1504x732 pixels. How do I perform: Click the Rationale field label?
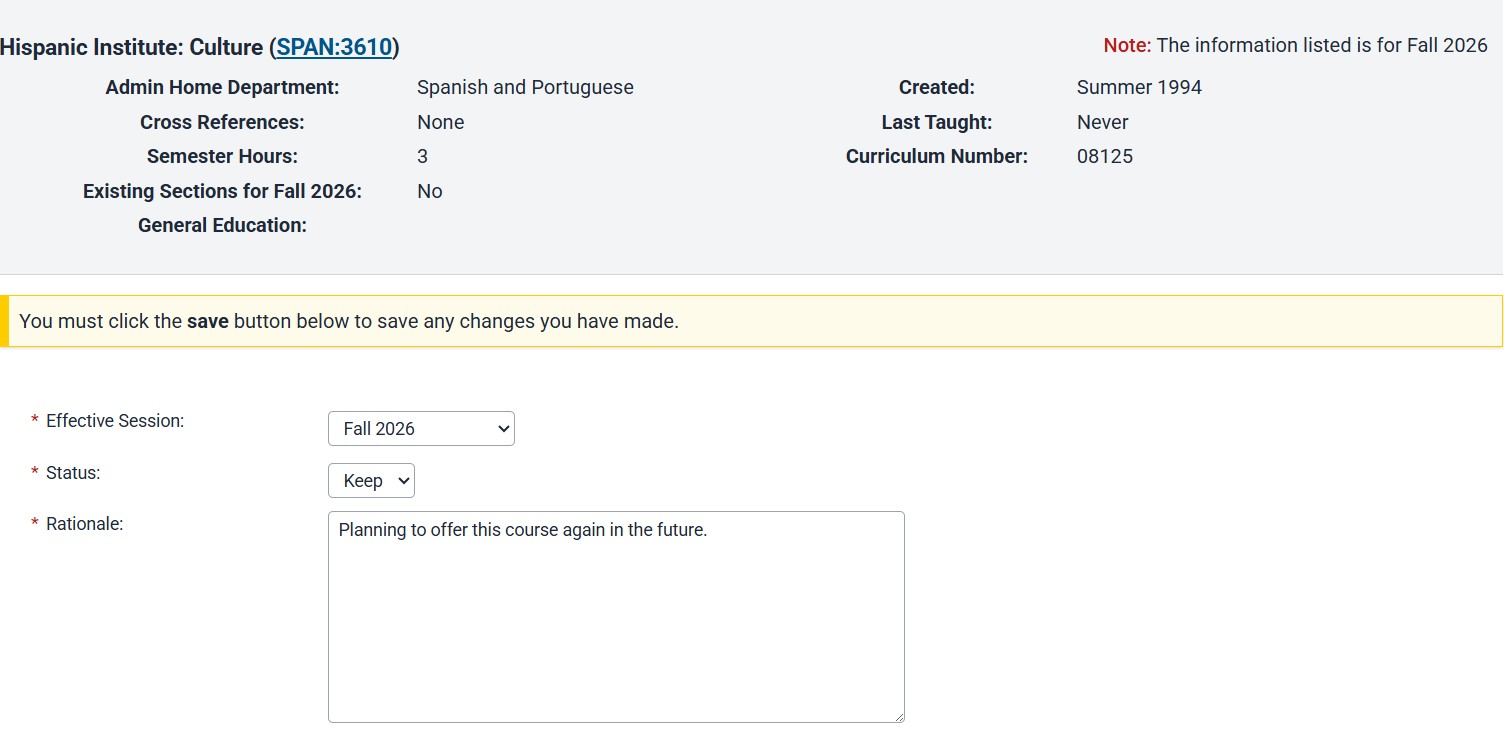point(84,524)
